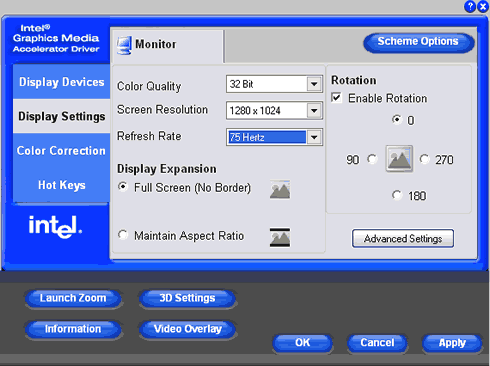Click the rotation preview picture icon
This screenshot has width=490, height=366.
399,159
